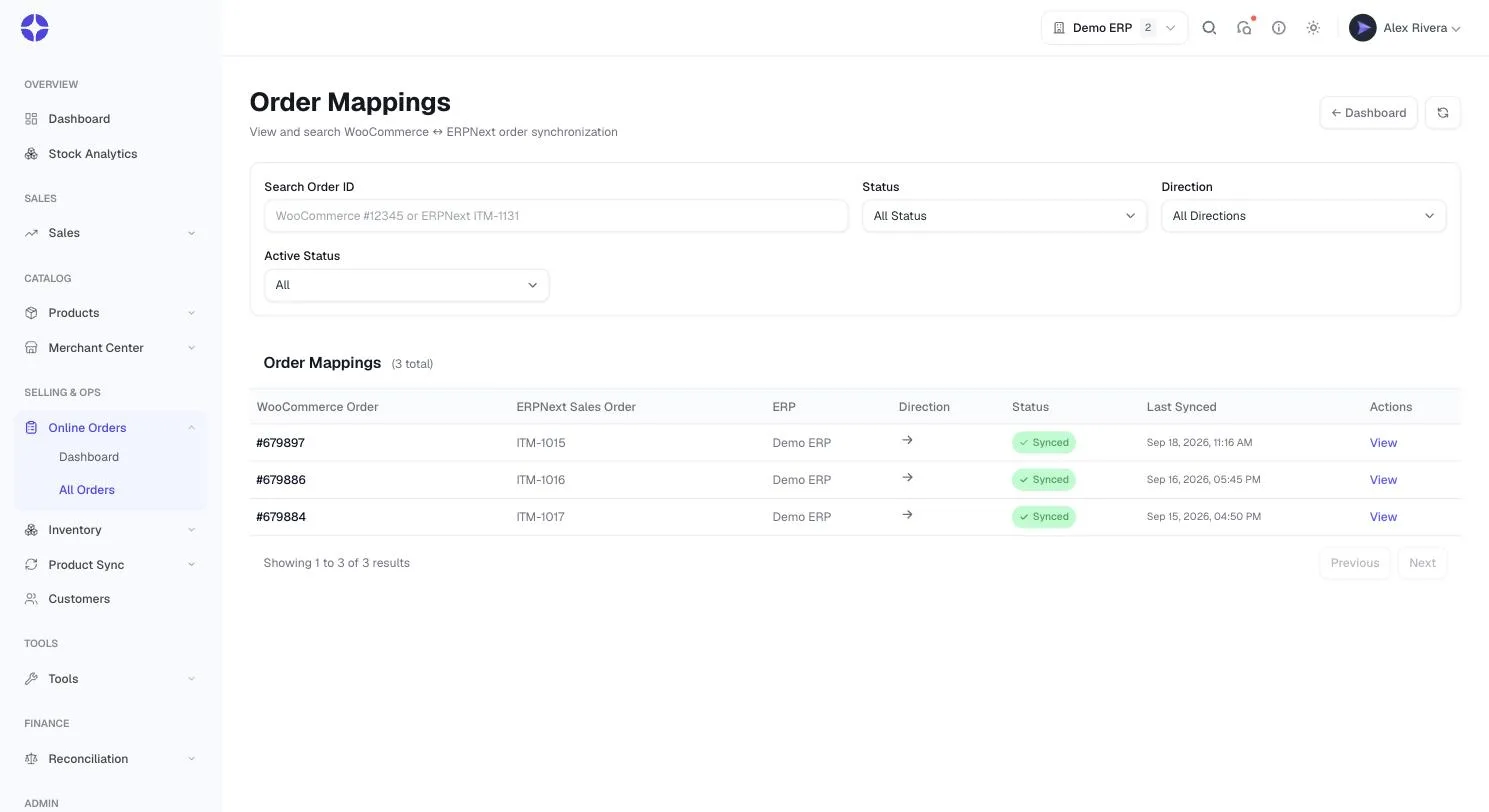Click the Tools wrench icon
The width and height of the screenshot is (1489, 812).
tap(31, 679)
